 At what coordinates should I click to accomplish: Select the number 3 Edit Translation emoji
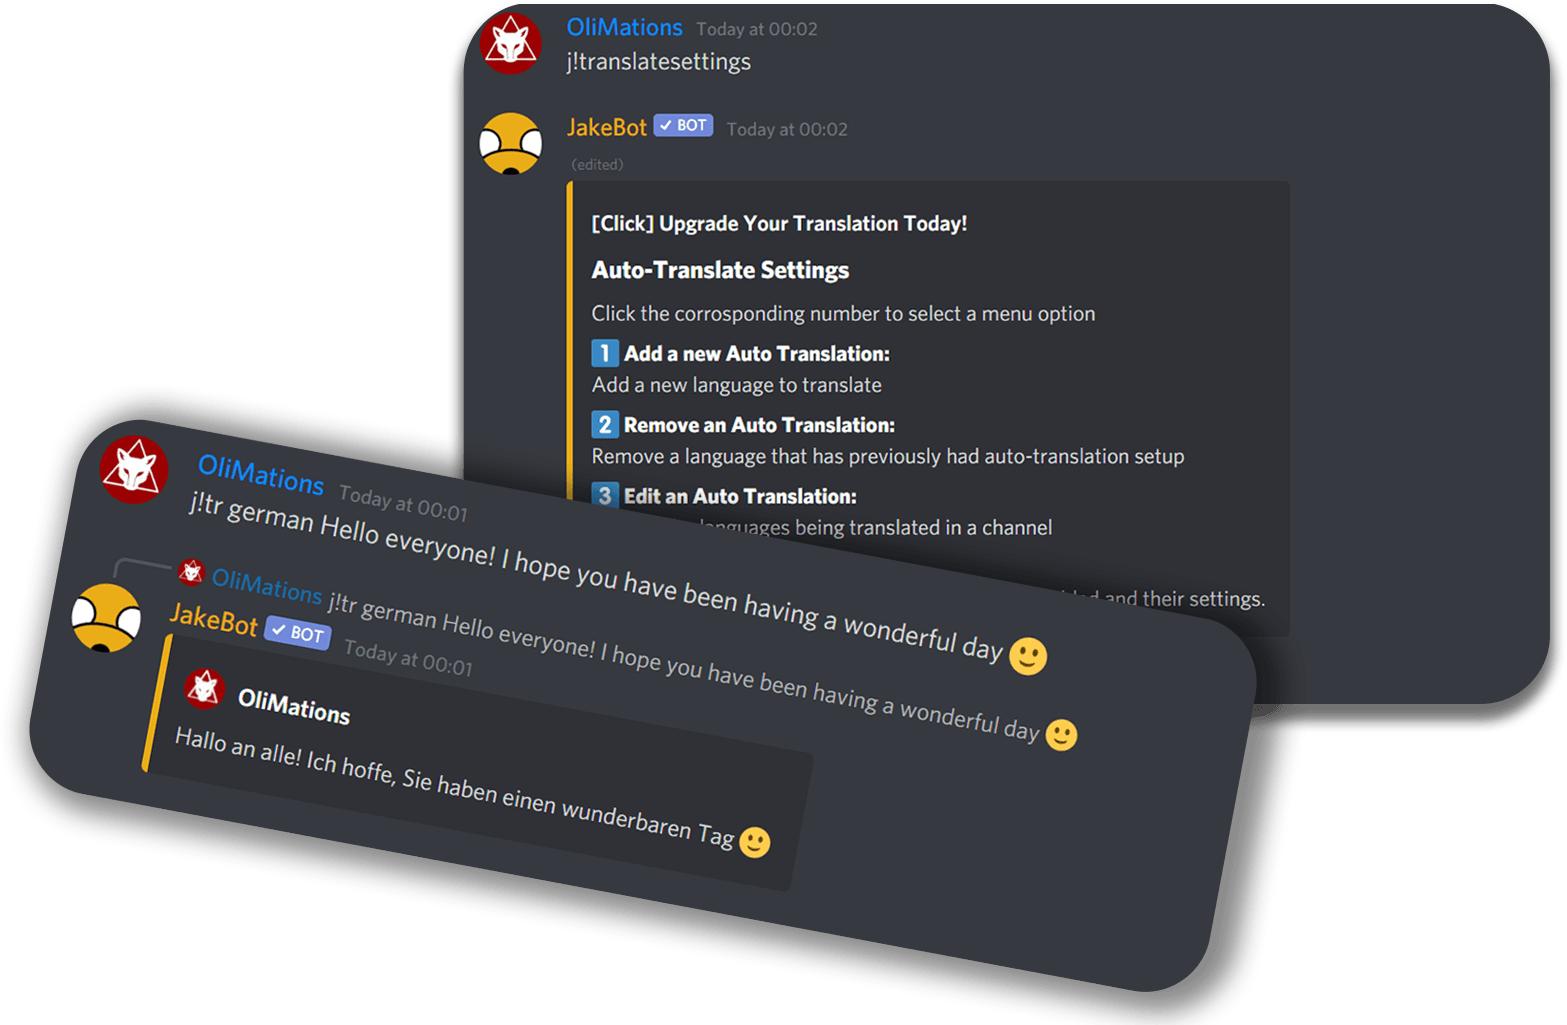click(605, 495)
